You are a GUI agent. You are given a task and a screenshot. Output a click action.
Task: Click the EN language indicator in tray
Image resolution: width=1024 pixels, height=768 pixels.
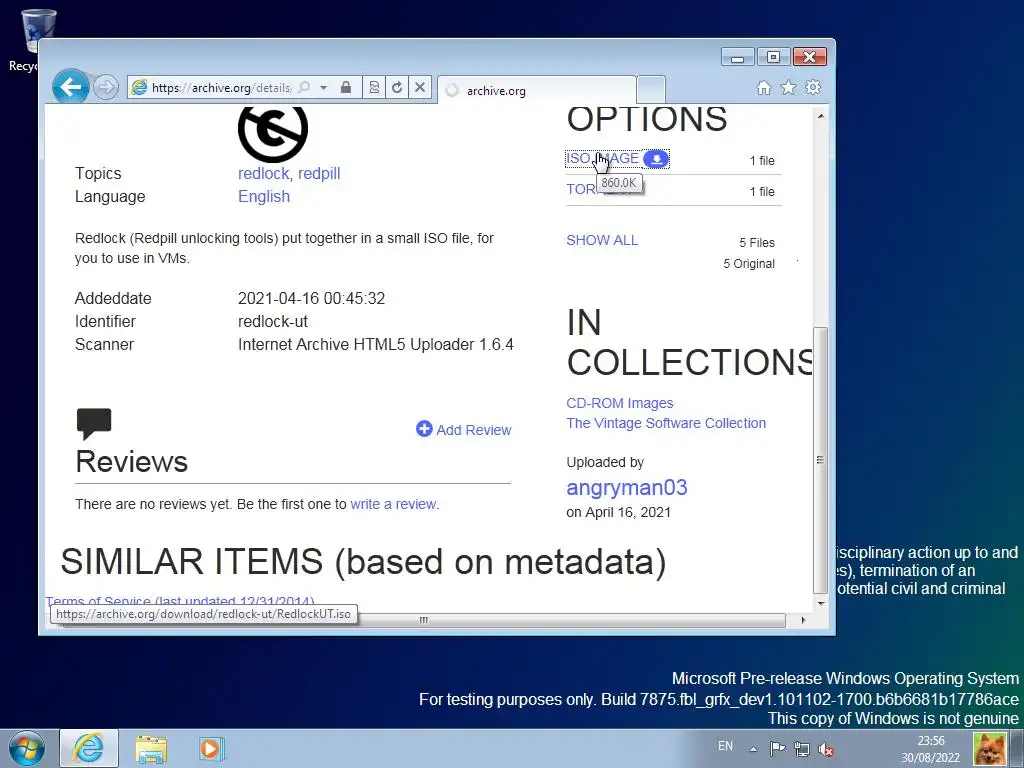click(x=725, y=746)
